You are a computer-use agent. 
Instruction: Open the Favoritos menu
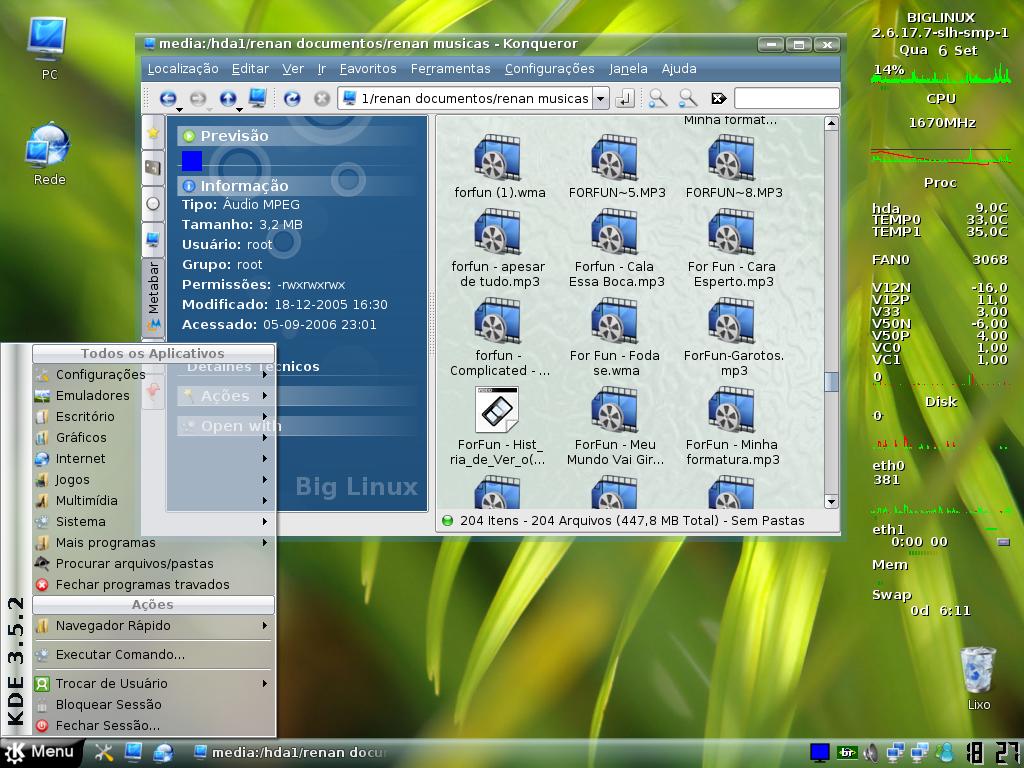[368, 69]
